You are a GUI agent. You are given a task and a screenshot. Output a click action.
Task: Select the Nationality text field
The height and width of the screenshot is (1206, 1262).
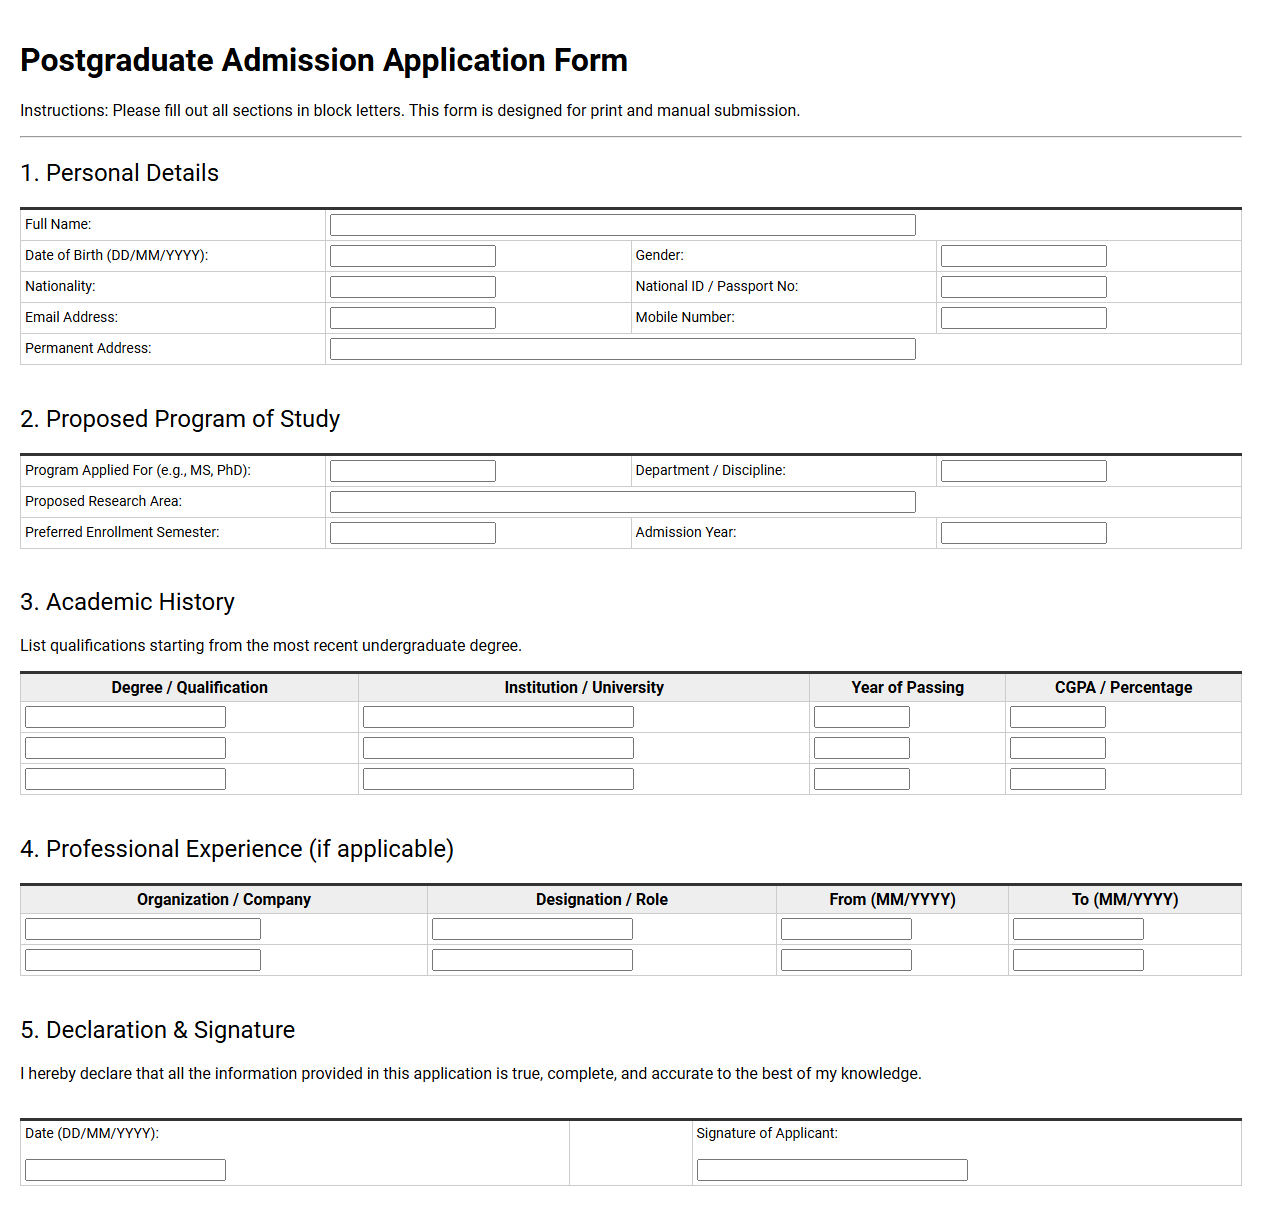[413, 287]
